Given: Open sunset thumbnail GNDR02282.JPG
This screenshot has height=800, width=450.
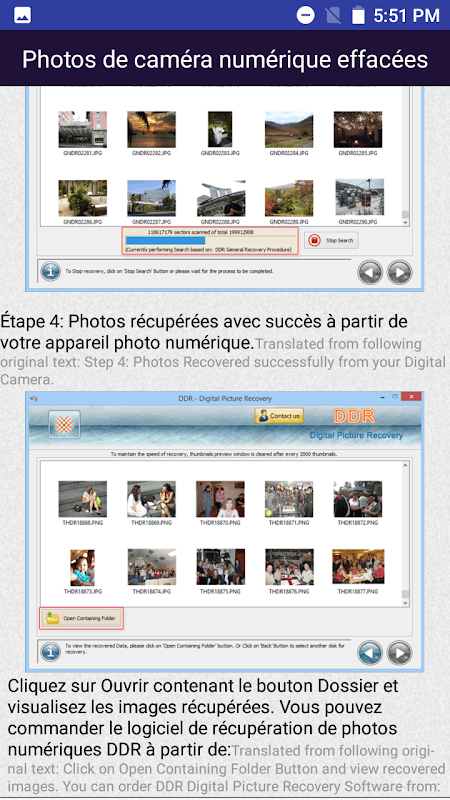Looking at the screenshot, I should pos(151,129).
